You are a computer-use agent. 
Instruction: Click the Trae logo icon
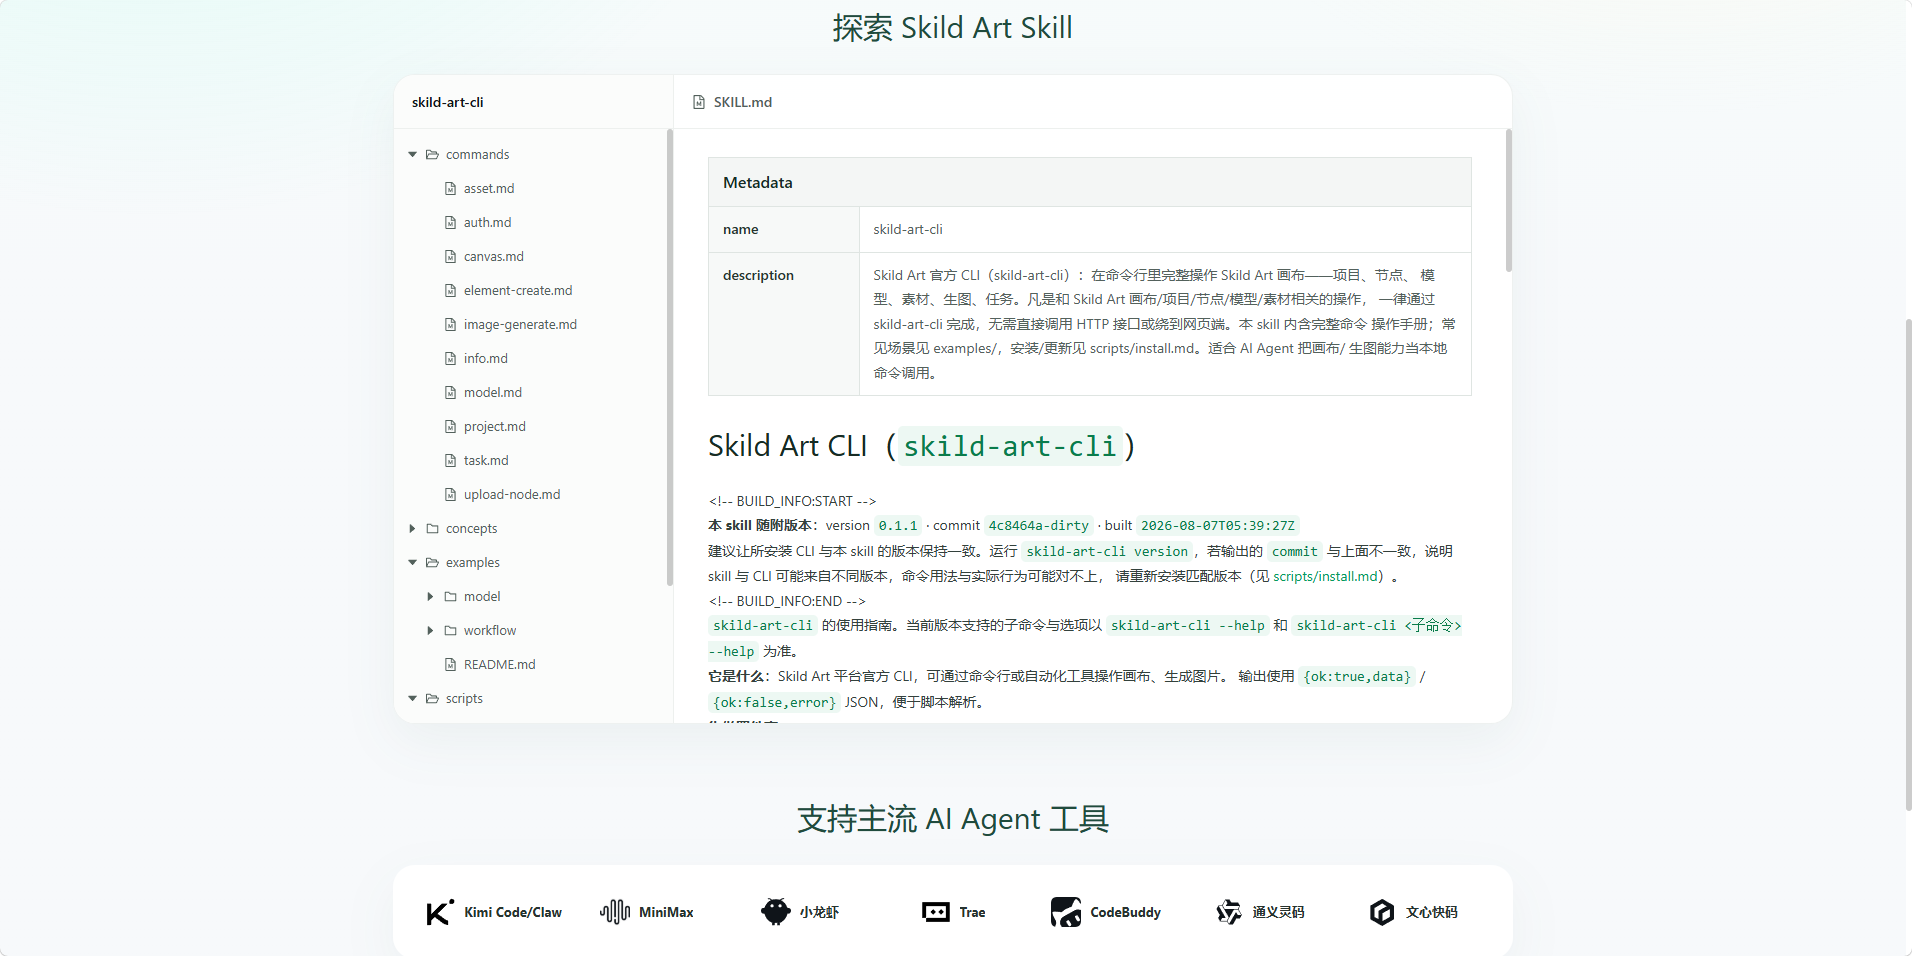pos(936,912)
